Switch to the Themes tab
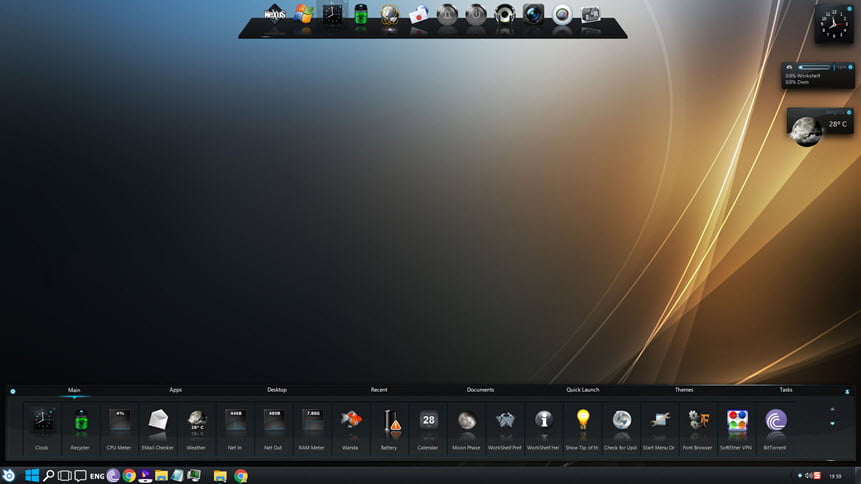This screenshot has width=861, height=484. coord(684,390)
